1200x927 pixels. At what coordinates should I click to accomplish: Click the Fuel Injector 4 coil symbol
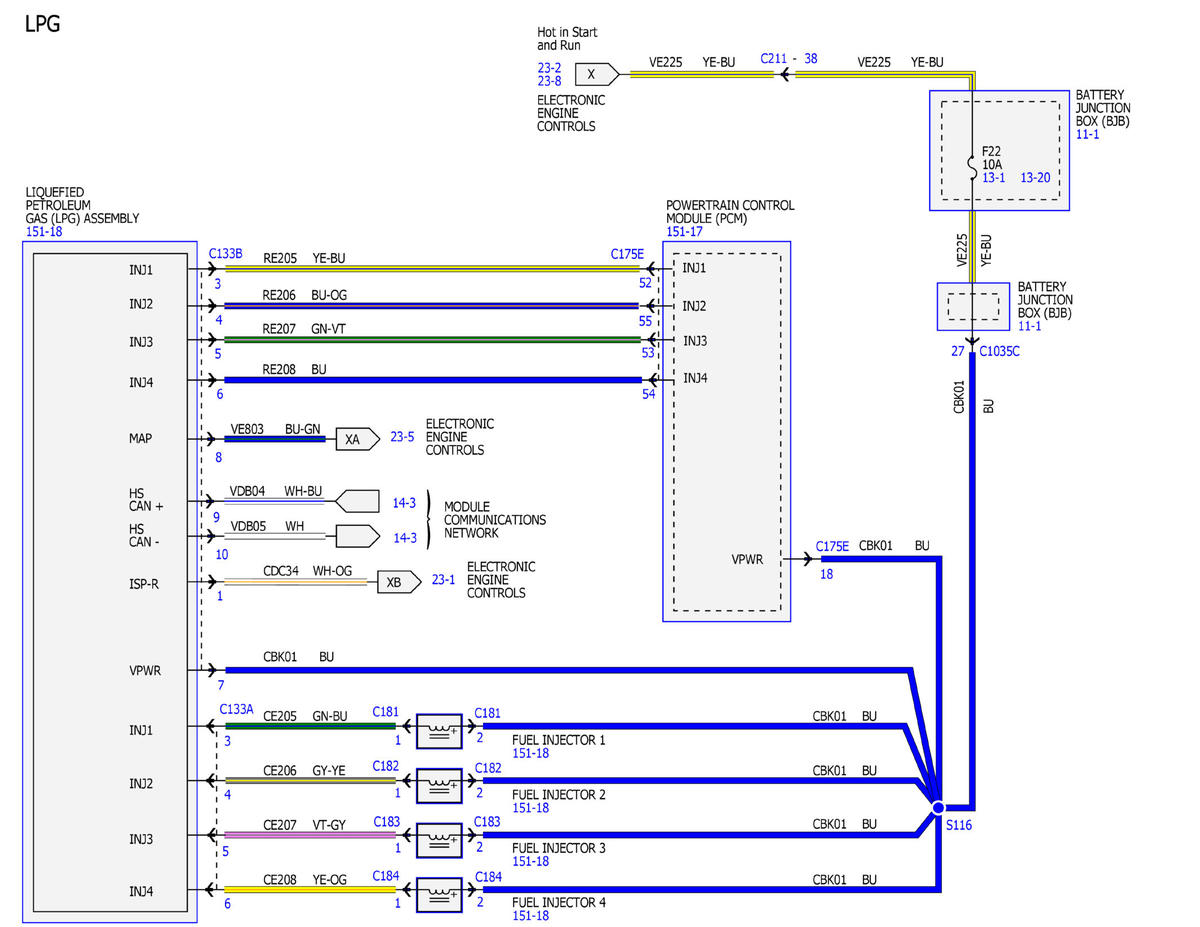(439, 895)
